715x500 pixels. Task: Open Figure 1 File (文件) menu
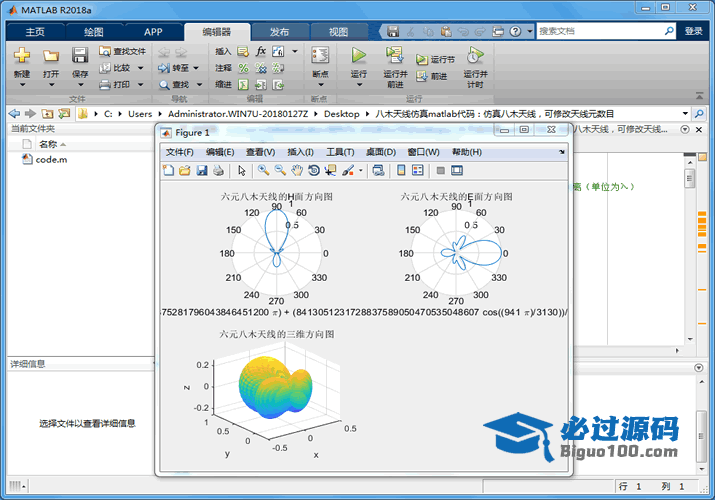pos(180,152)
